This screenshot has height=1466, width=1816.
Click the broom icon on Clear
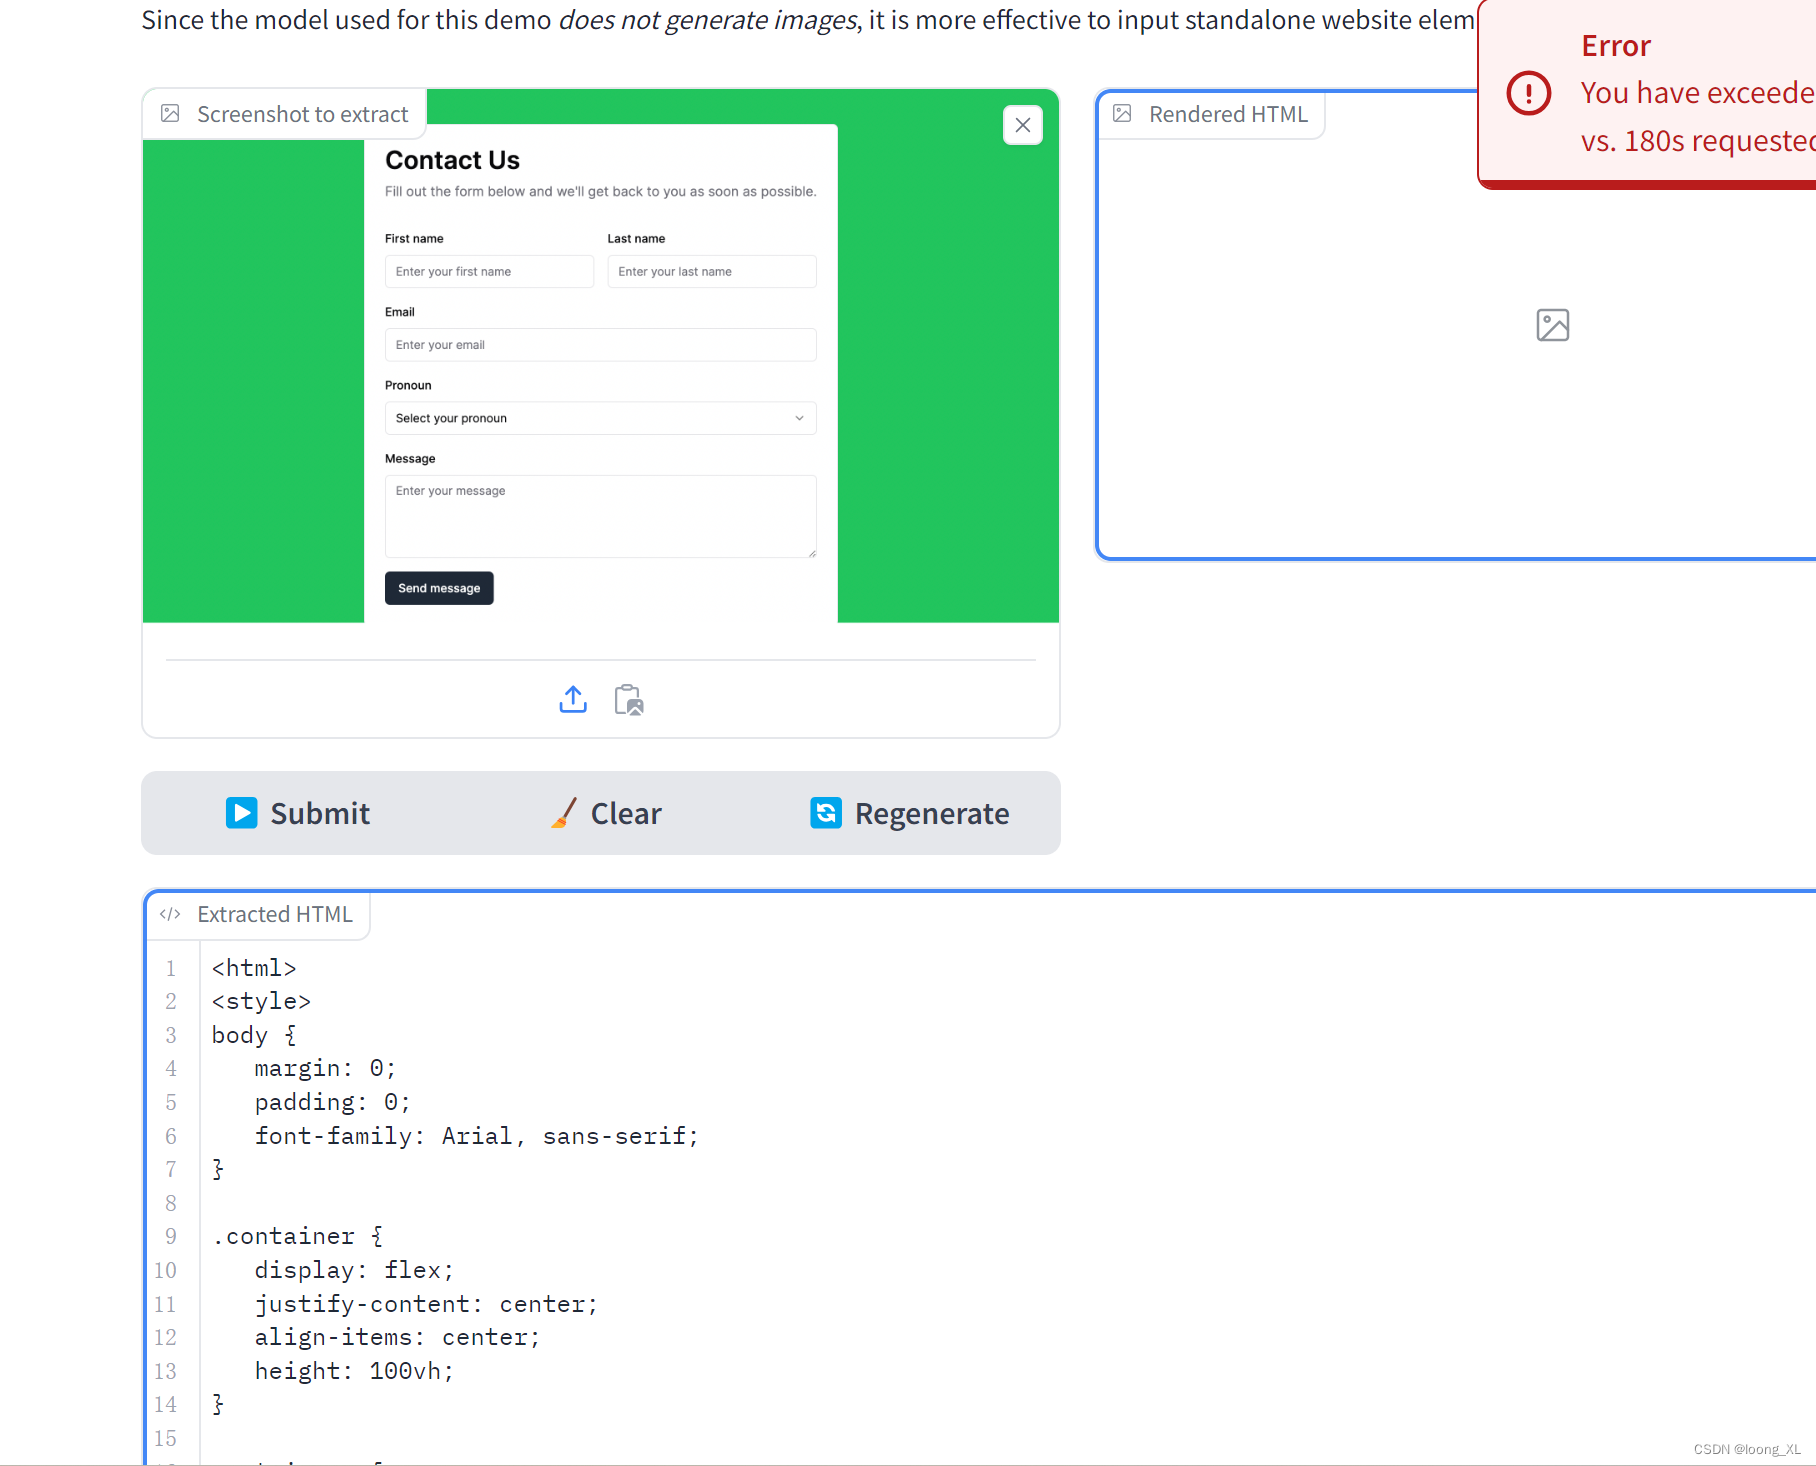564,813
